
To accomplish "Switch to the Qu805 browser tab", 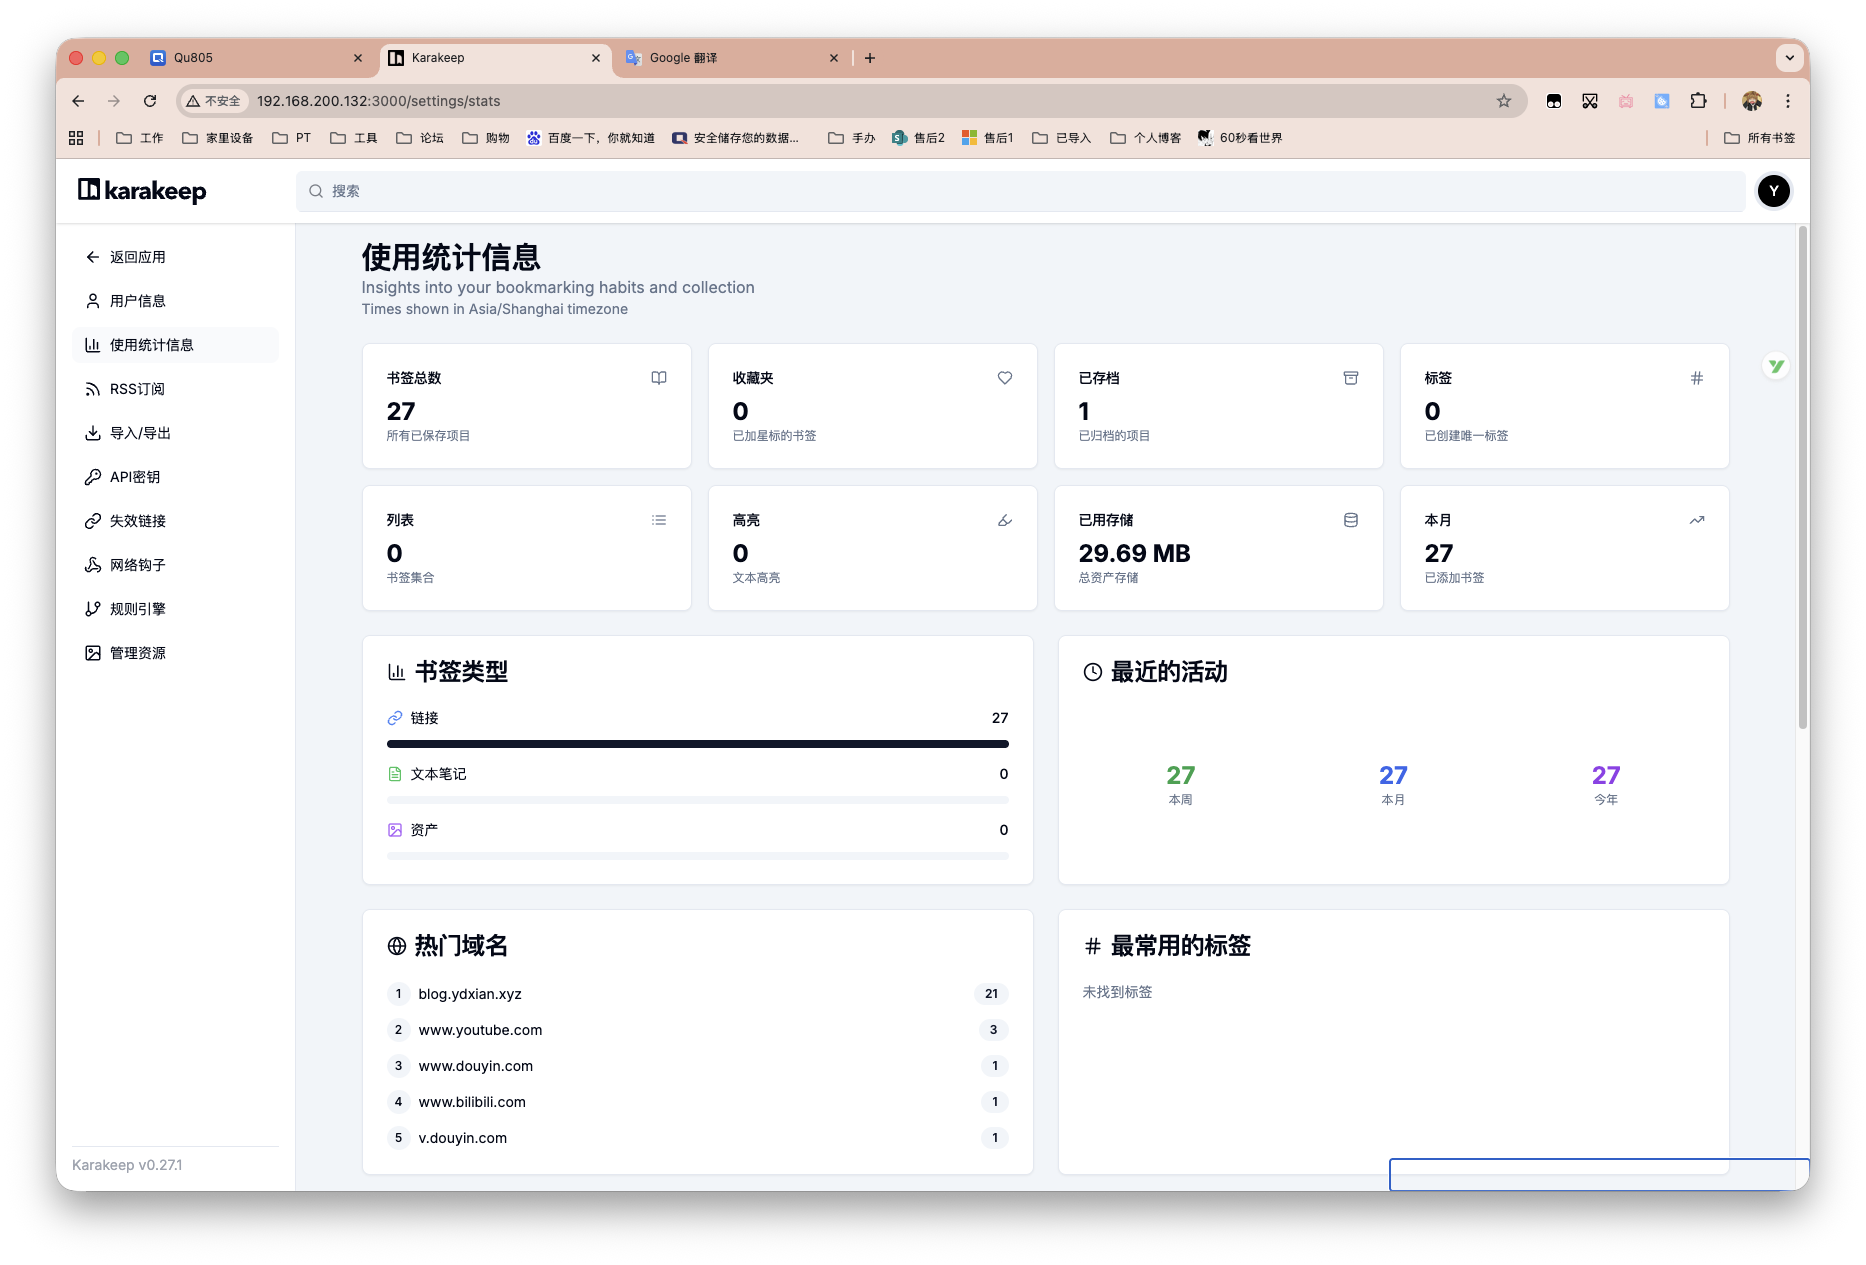I will pos(191,57).
